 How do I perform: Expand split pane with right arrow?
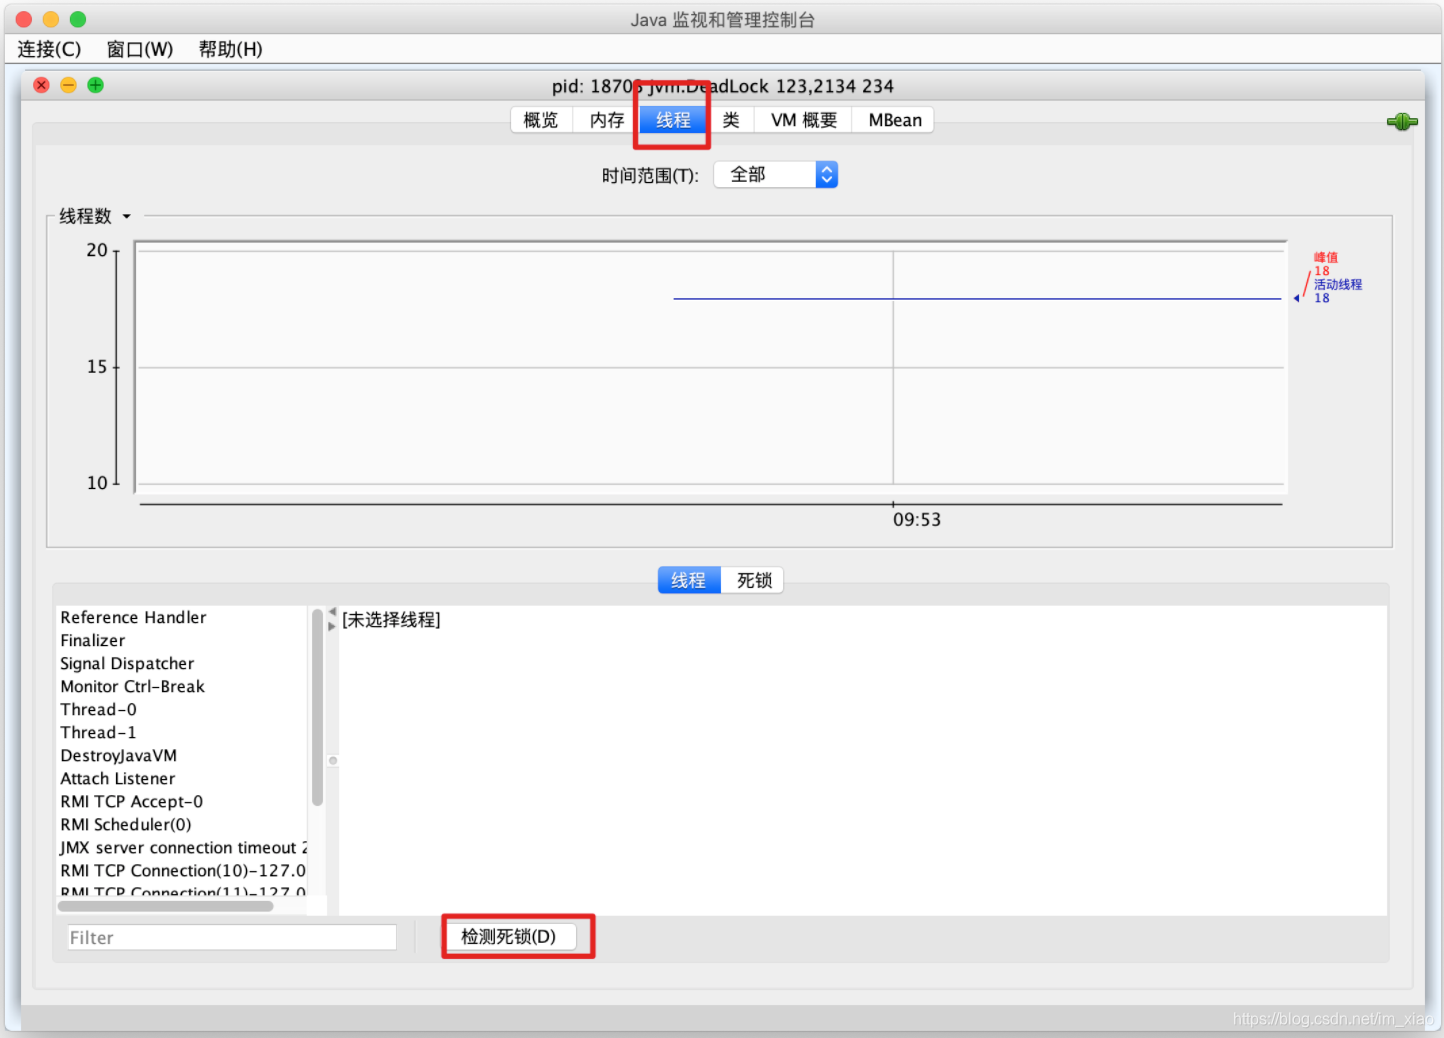pos(333,626)
